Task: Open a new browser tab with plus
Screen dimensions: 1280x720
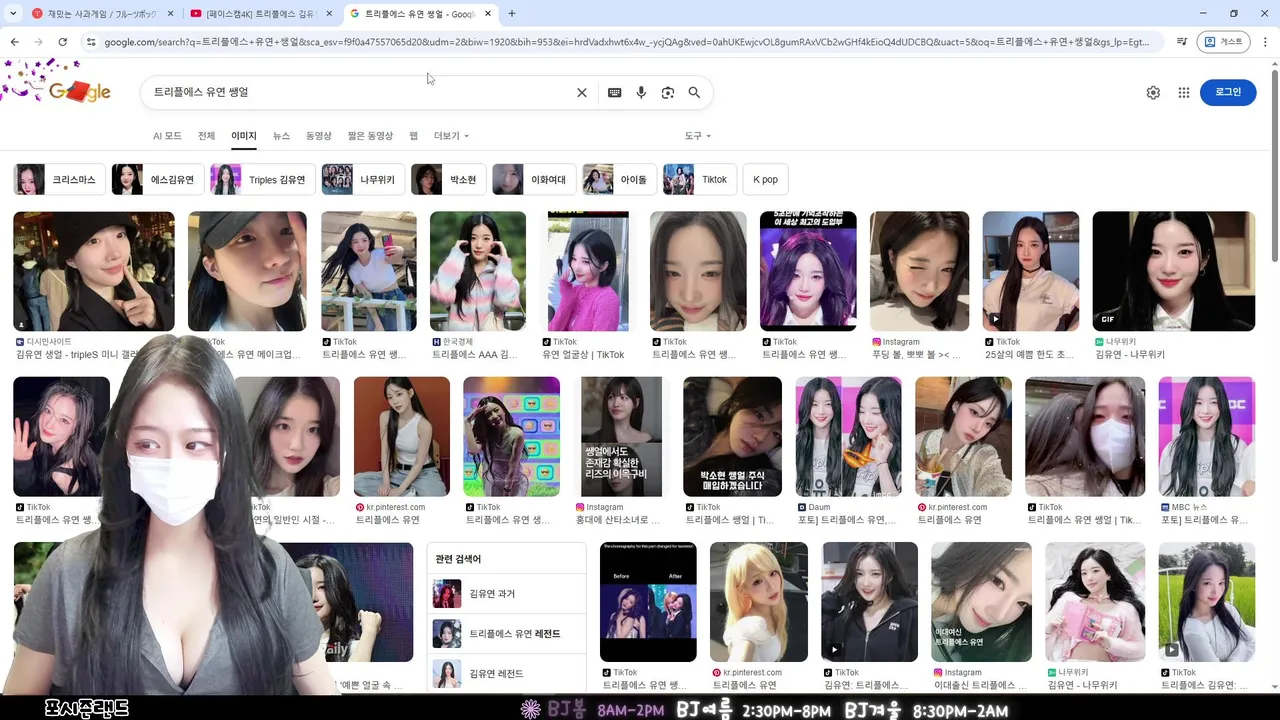Action: tap(512, 14)
